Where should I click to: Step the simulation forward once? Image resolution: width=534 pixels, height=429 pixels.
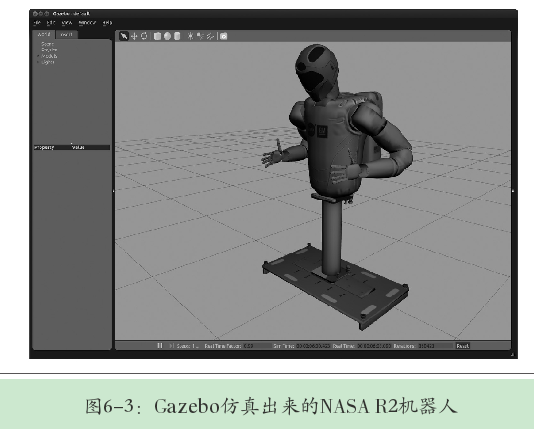(171, 346)
